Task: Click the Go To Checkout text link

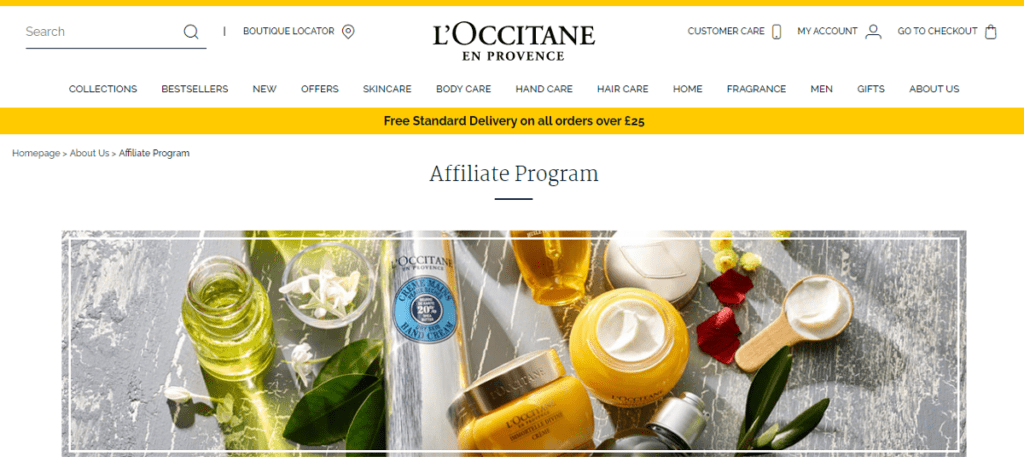Action: click(x=937, y=31)
